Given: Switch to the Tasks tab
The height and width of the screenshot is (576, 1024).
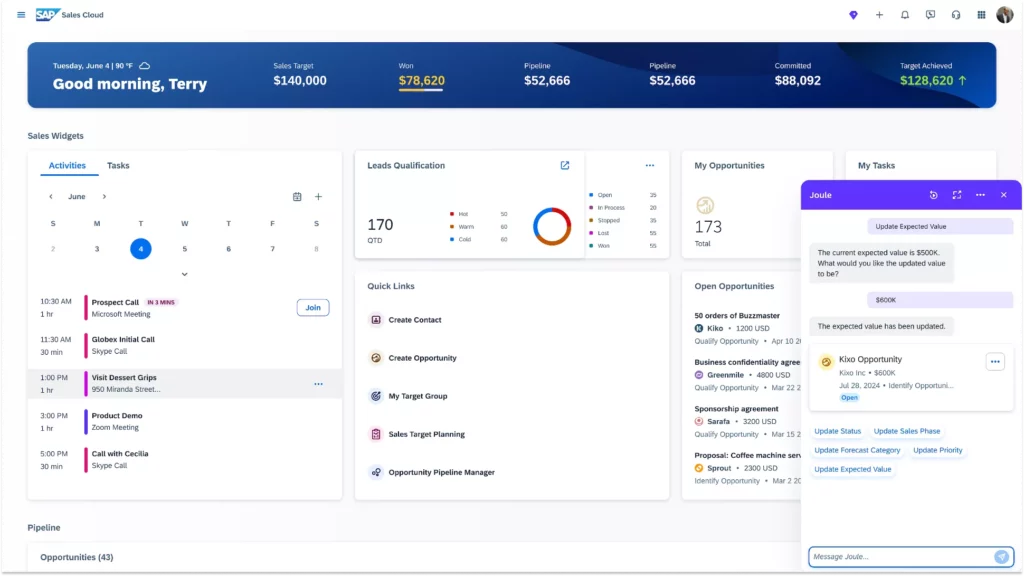Looking at the screenshot, I should tap(118, 166).
